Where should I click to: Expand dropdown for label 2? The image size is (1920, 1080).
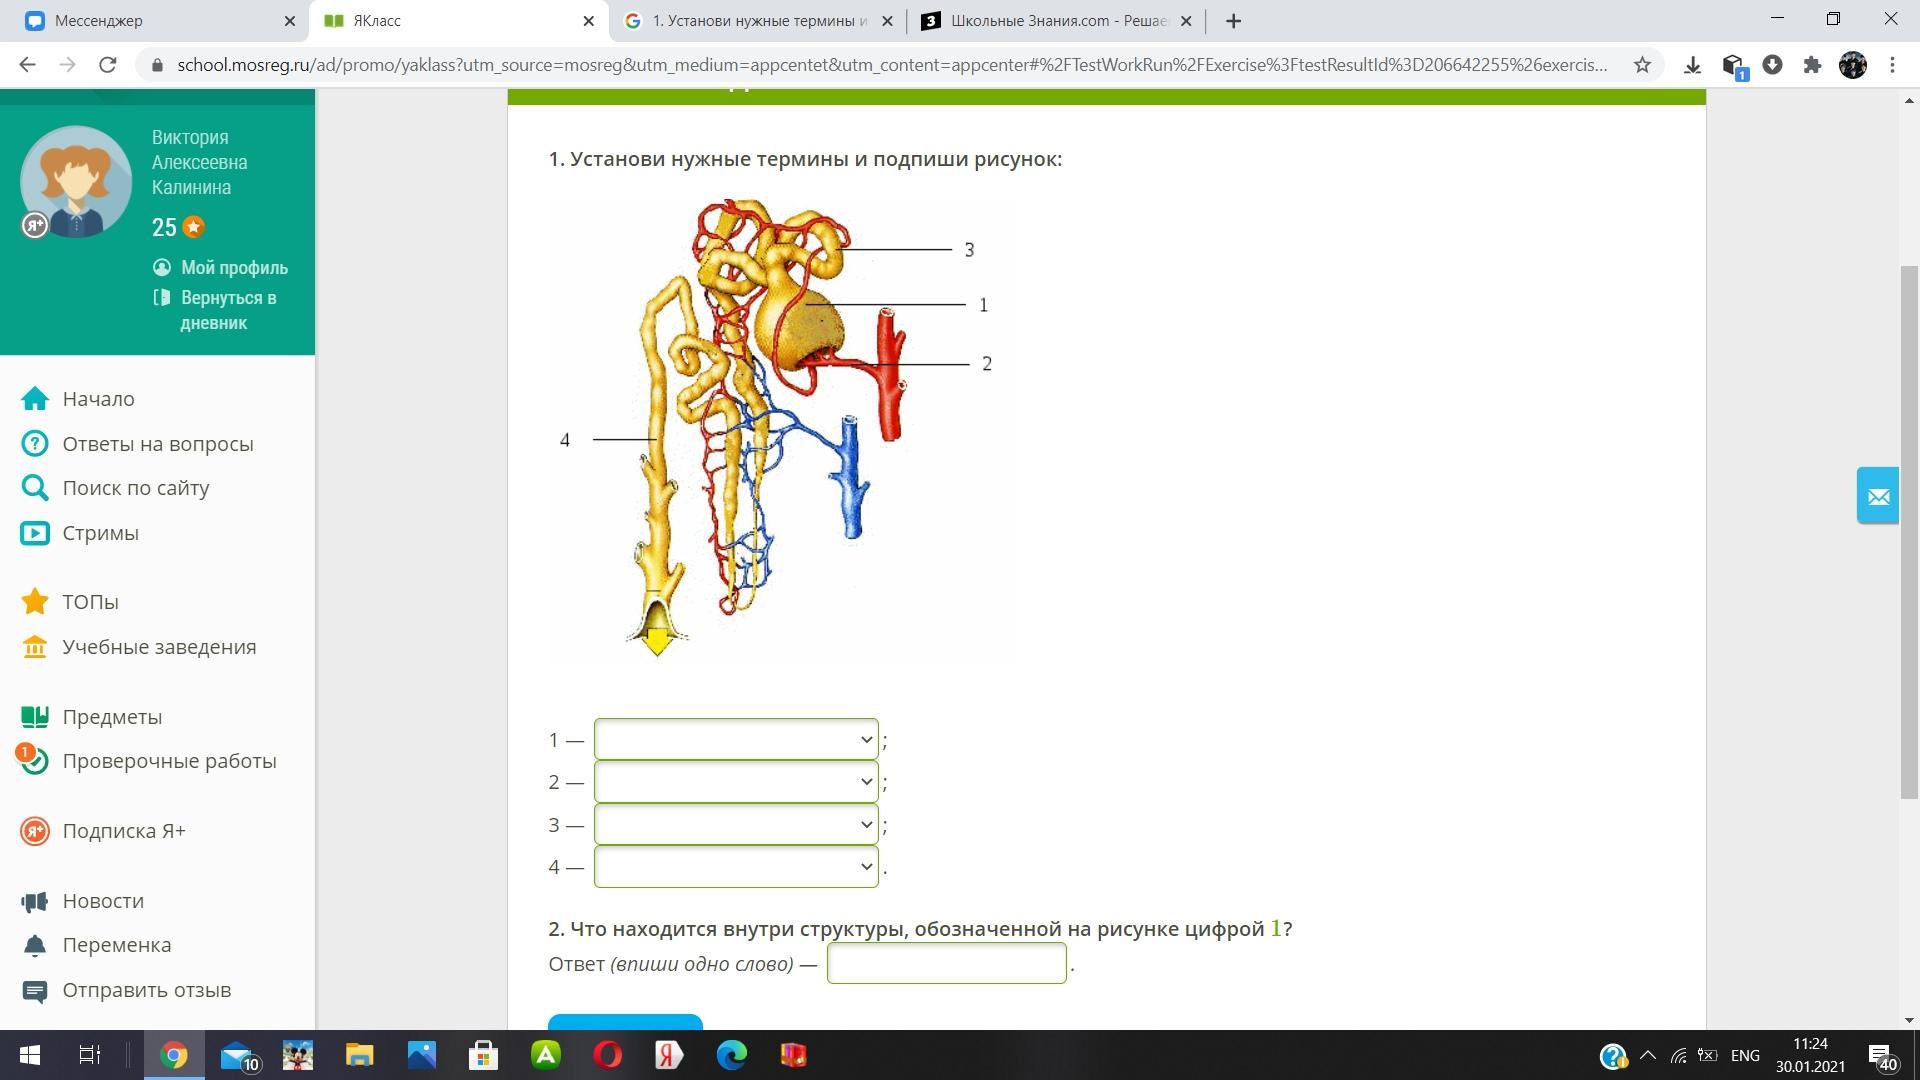[736, 782]
